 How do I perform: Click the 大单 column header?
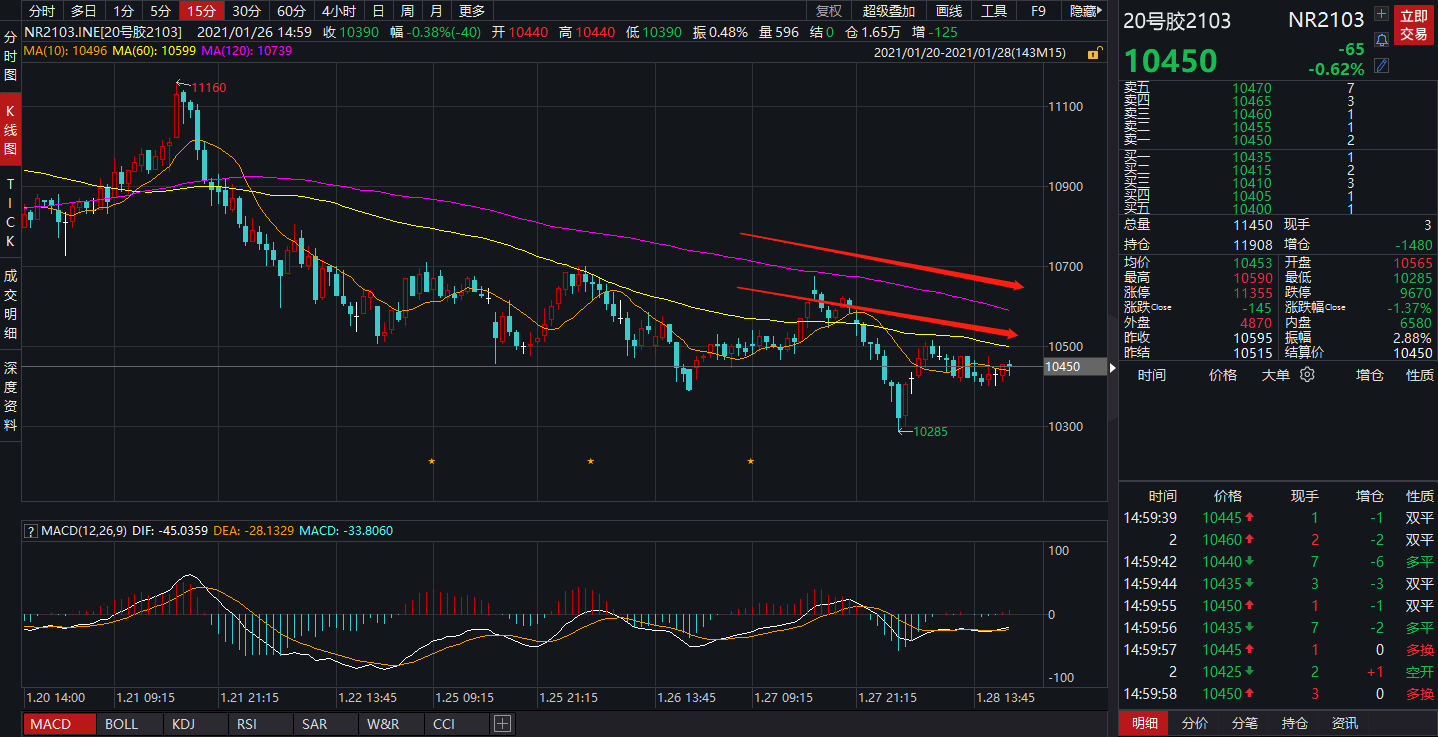click(x=1275, y=375)
